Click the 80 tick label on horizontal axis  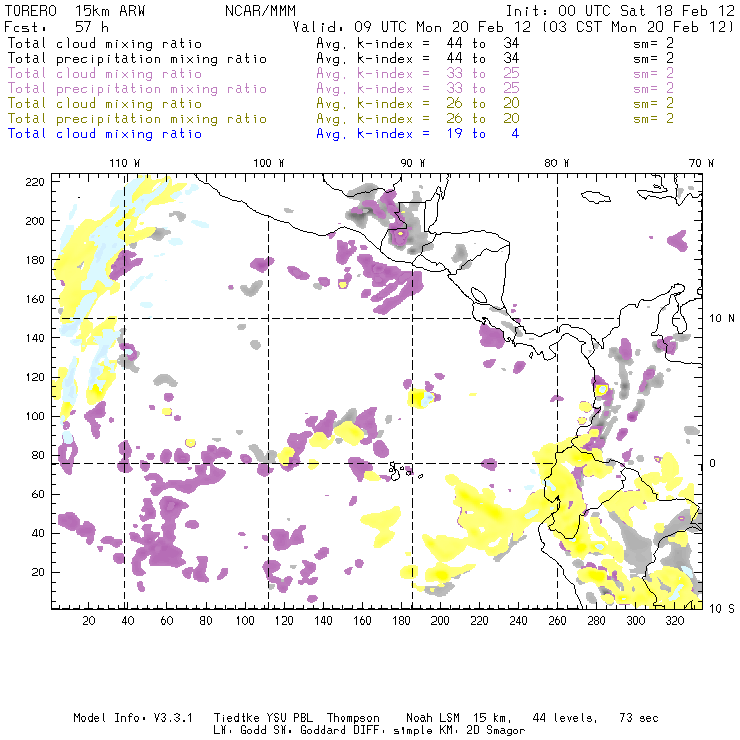(206, 621)
